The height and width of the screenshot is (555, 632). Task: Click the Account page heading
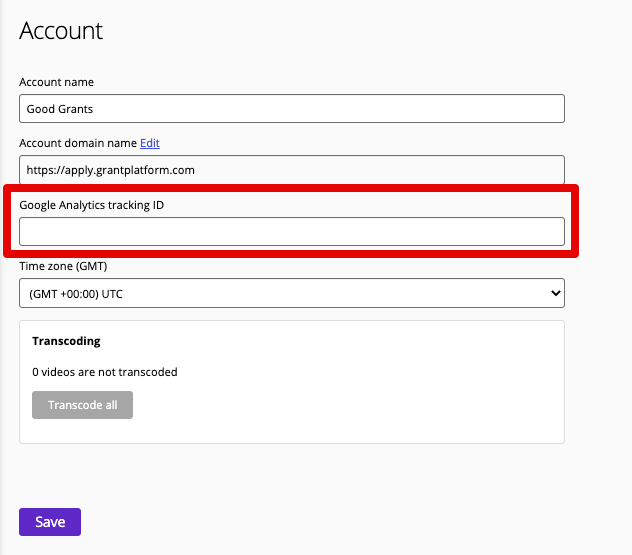coord(61,31)
